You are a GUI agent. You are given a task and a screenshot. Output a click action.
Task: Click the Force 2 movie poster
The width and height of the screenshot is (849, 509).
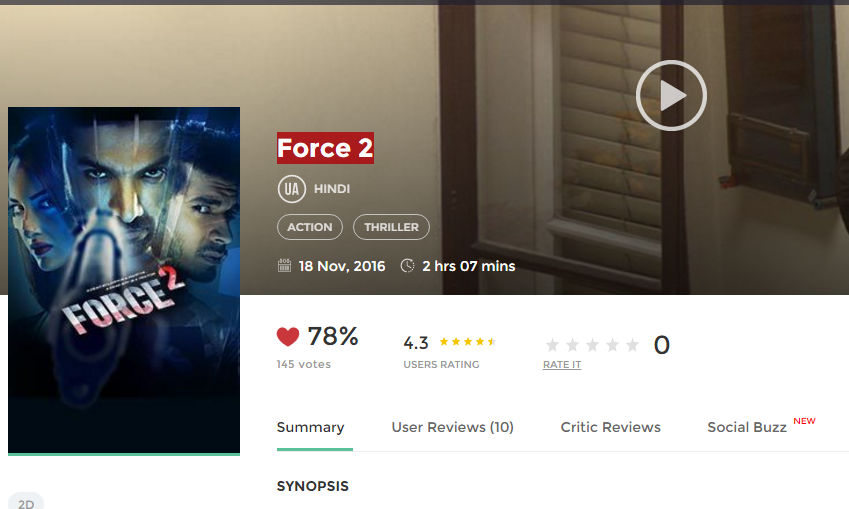point(124,280)
